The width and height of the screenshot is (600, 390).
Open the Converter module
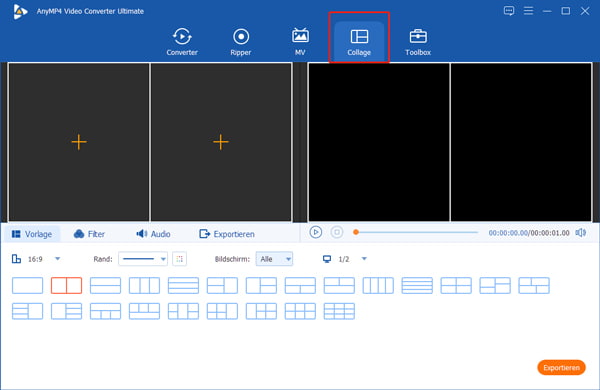[182, 41]
